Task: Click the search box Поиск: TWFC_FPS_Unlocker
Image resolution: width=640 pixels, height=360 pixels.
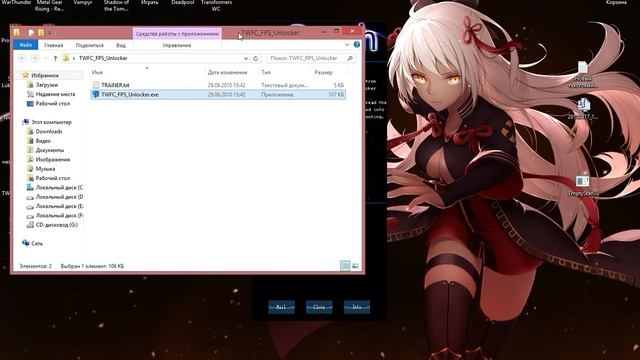Action: point(306,58)
